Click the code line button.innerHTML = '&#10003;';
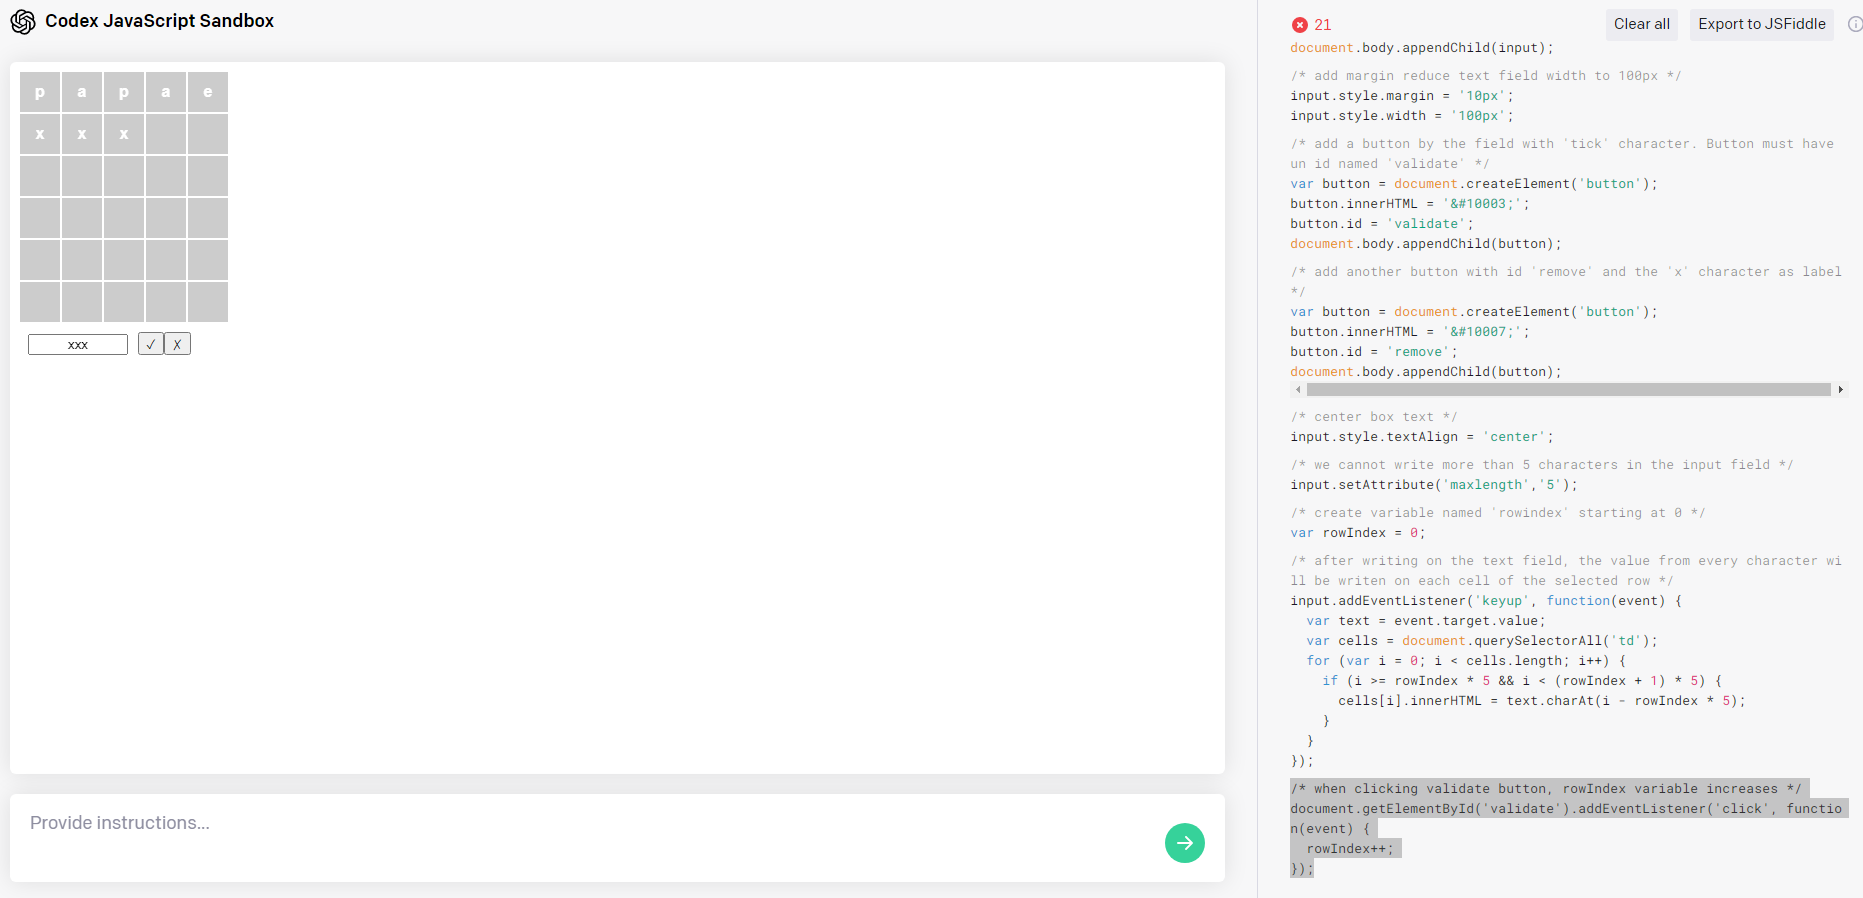 point(1409,204)
